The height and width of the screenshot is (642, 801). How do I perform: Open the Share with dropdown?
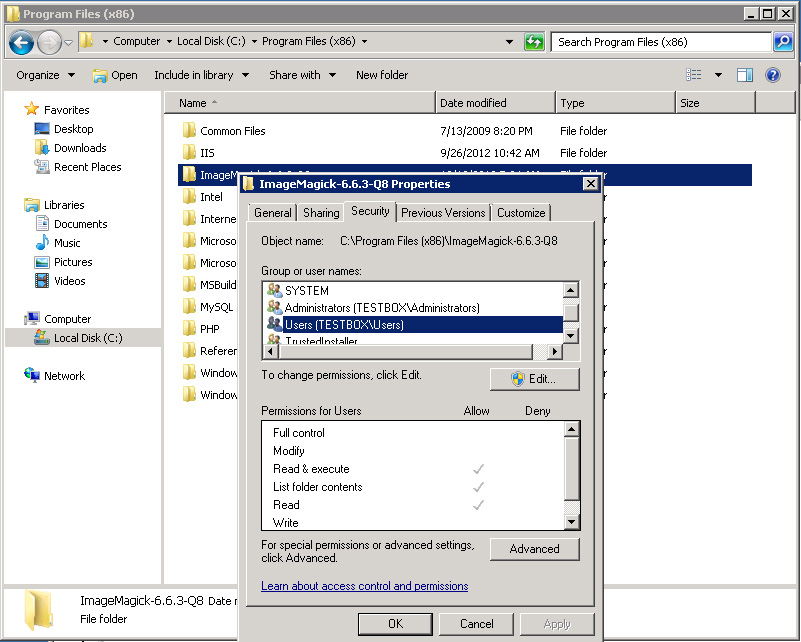tap(302, 75)
